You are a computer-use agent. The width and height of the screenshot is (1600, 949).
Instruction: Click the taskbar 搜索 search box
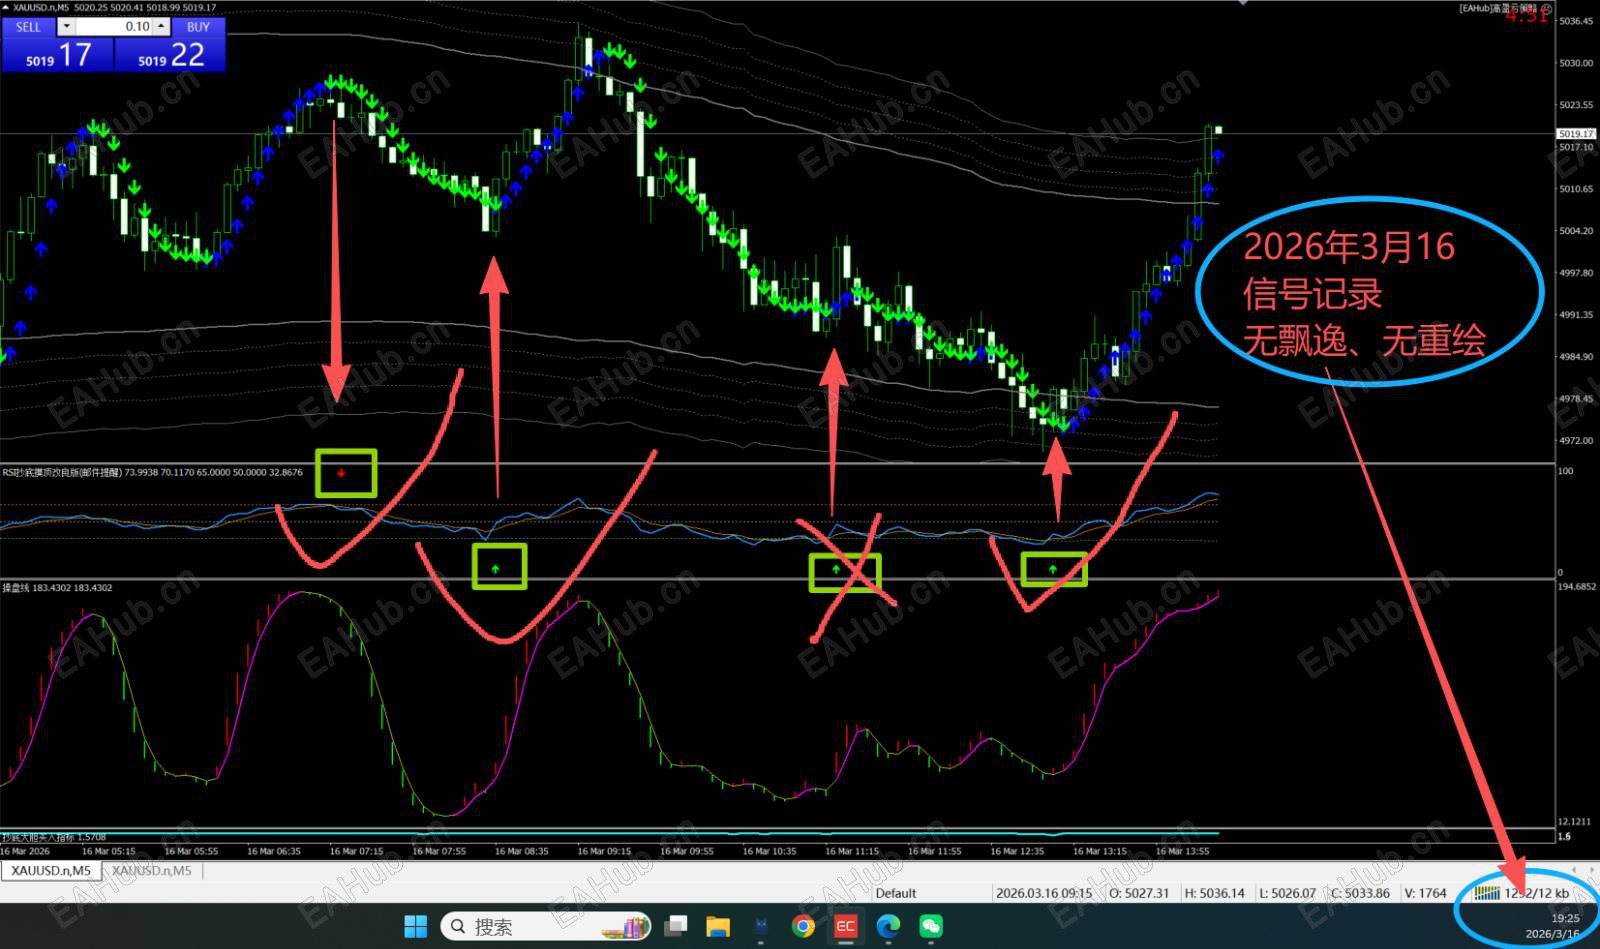pos(545,927)
